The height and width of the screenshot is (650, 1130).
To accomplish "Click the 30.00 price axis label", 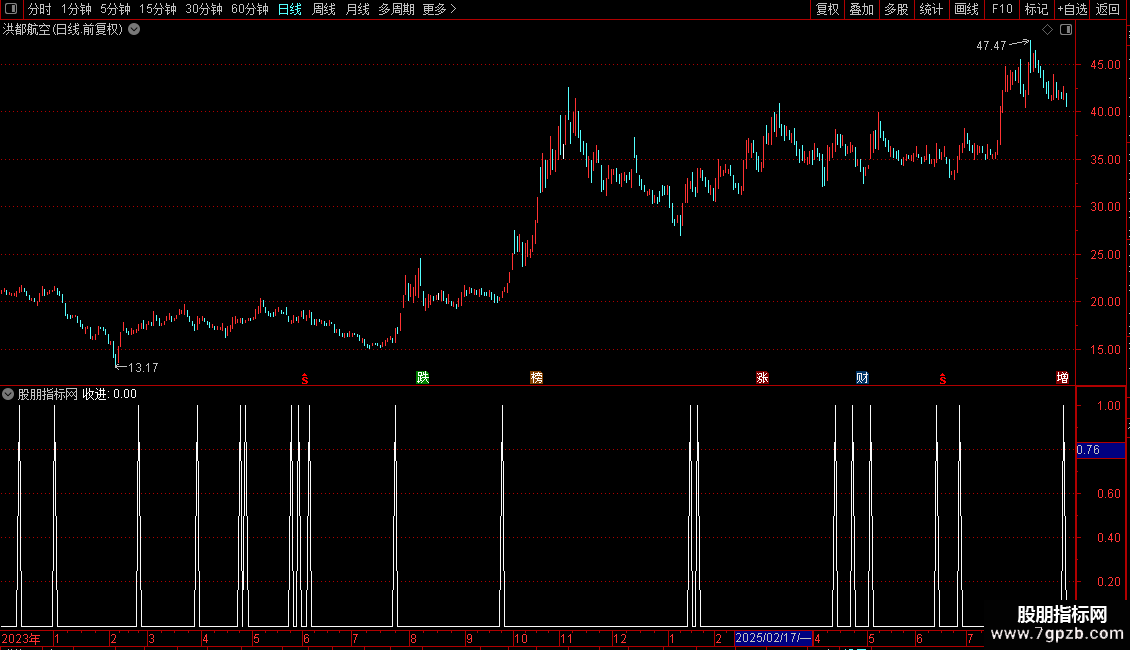I will click(x=1105, y=207).
